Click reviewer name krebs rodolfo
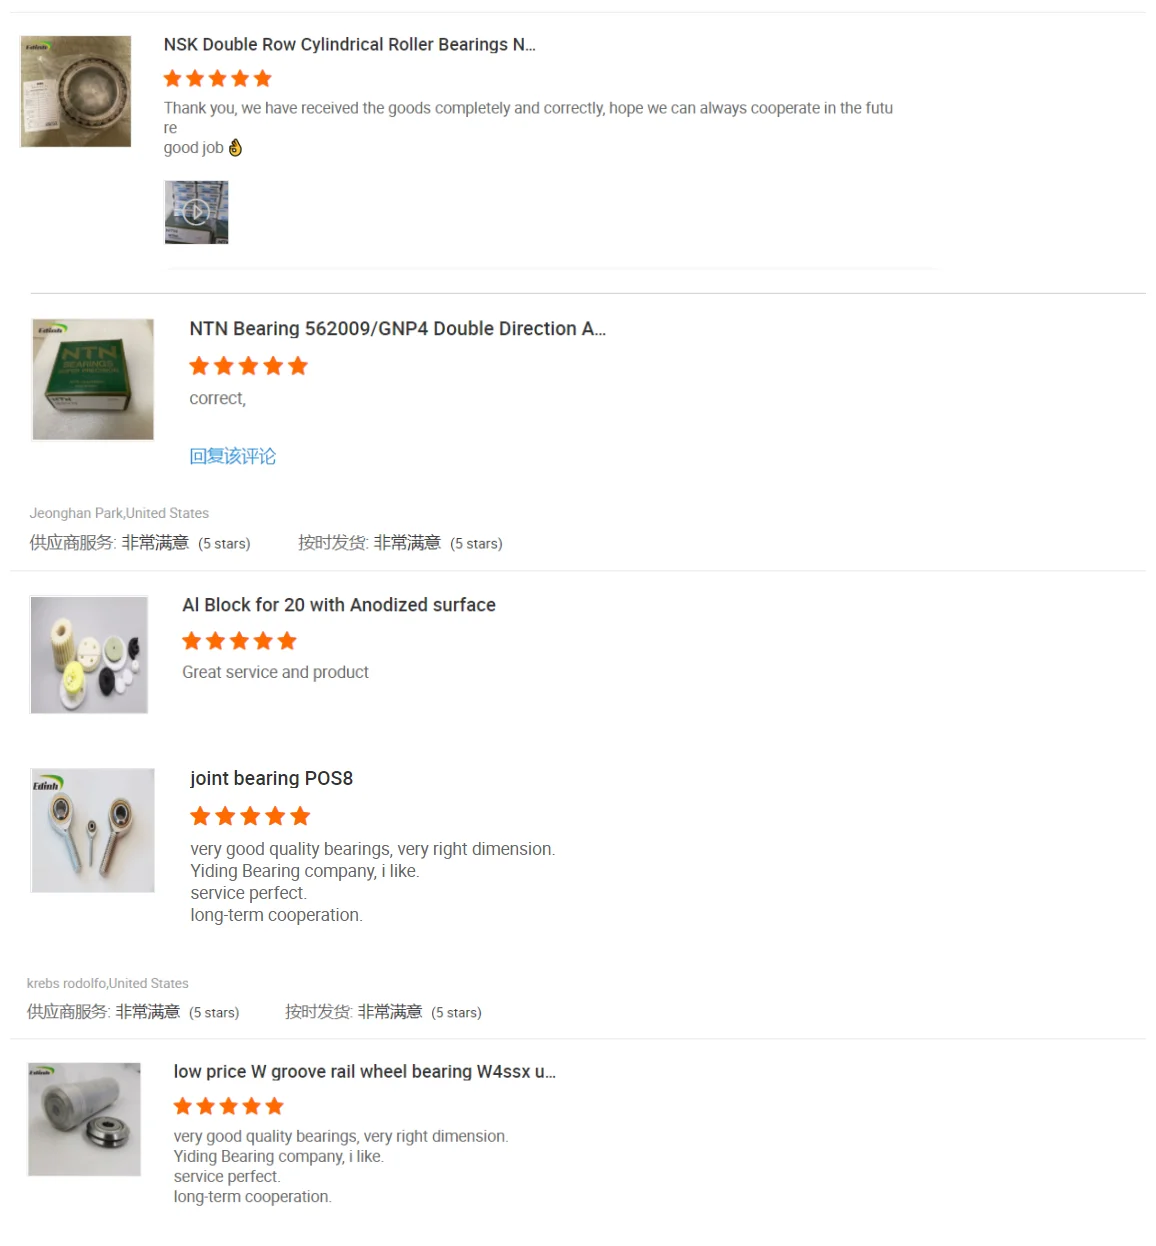Viewport: 1156px width, 1246px height. pos(66,983)
